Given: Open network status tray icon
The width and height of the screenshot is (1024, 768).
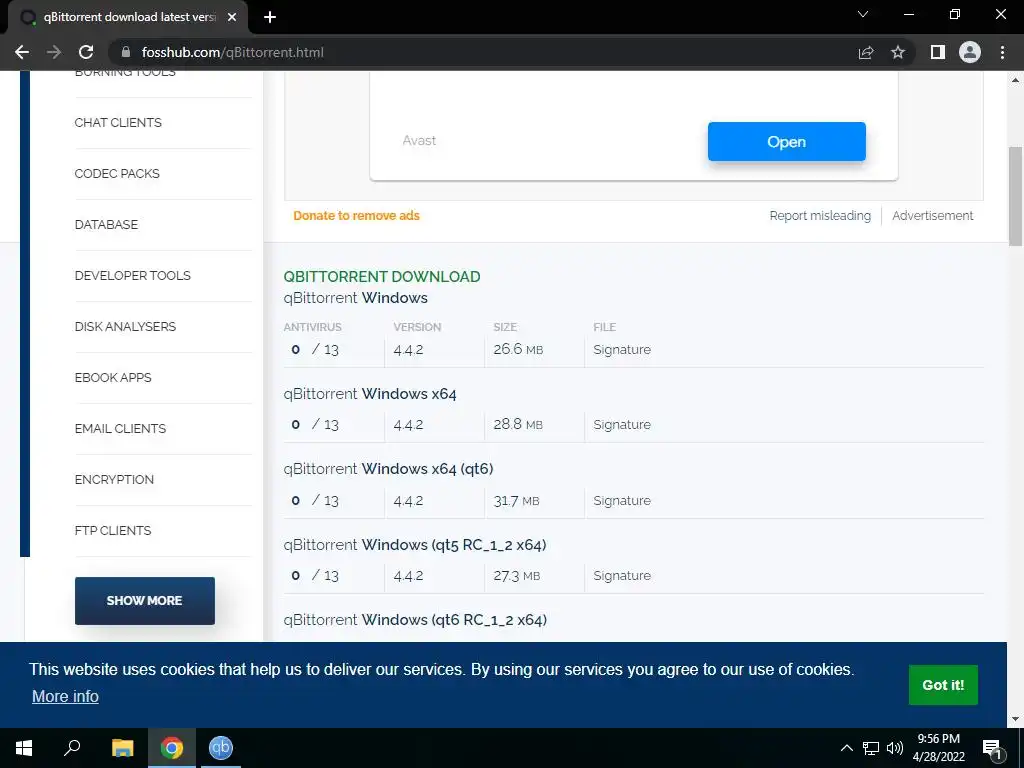Looking at the screenshot, I should [871, 748].
